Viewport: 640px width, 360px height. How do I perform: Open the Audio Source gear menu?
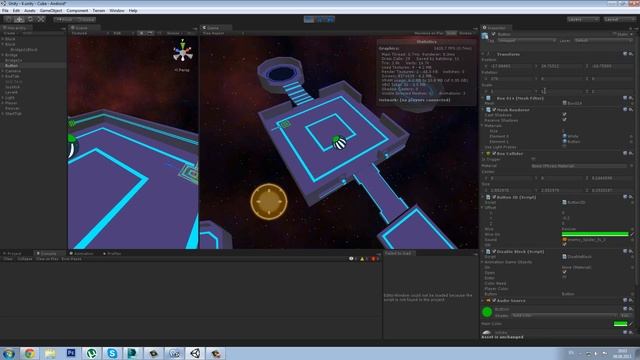point(631,300)
